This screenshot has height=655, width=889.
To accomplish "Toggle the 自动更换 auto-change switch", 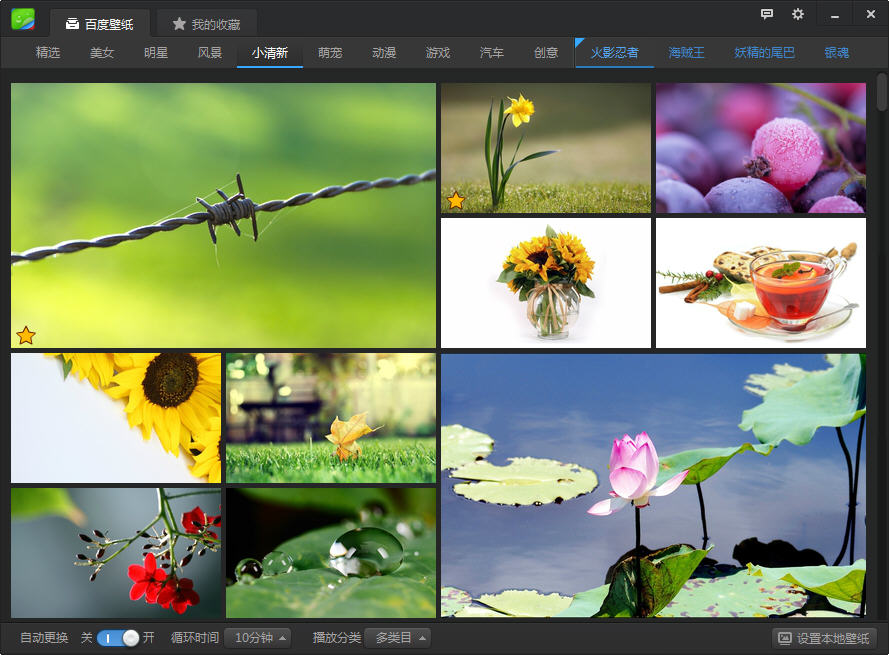I will (118, 638).
